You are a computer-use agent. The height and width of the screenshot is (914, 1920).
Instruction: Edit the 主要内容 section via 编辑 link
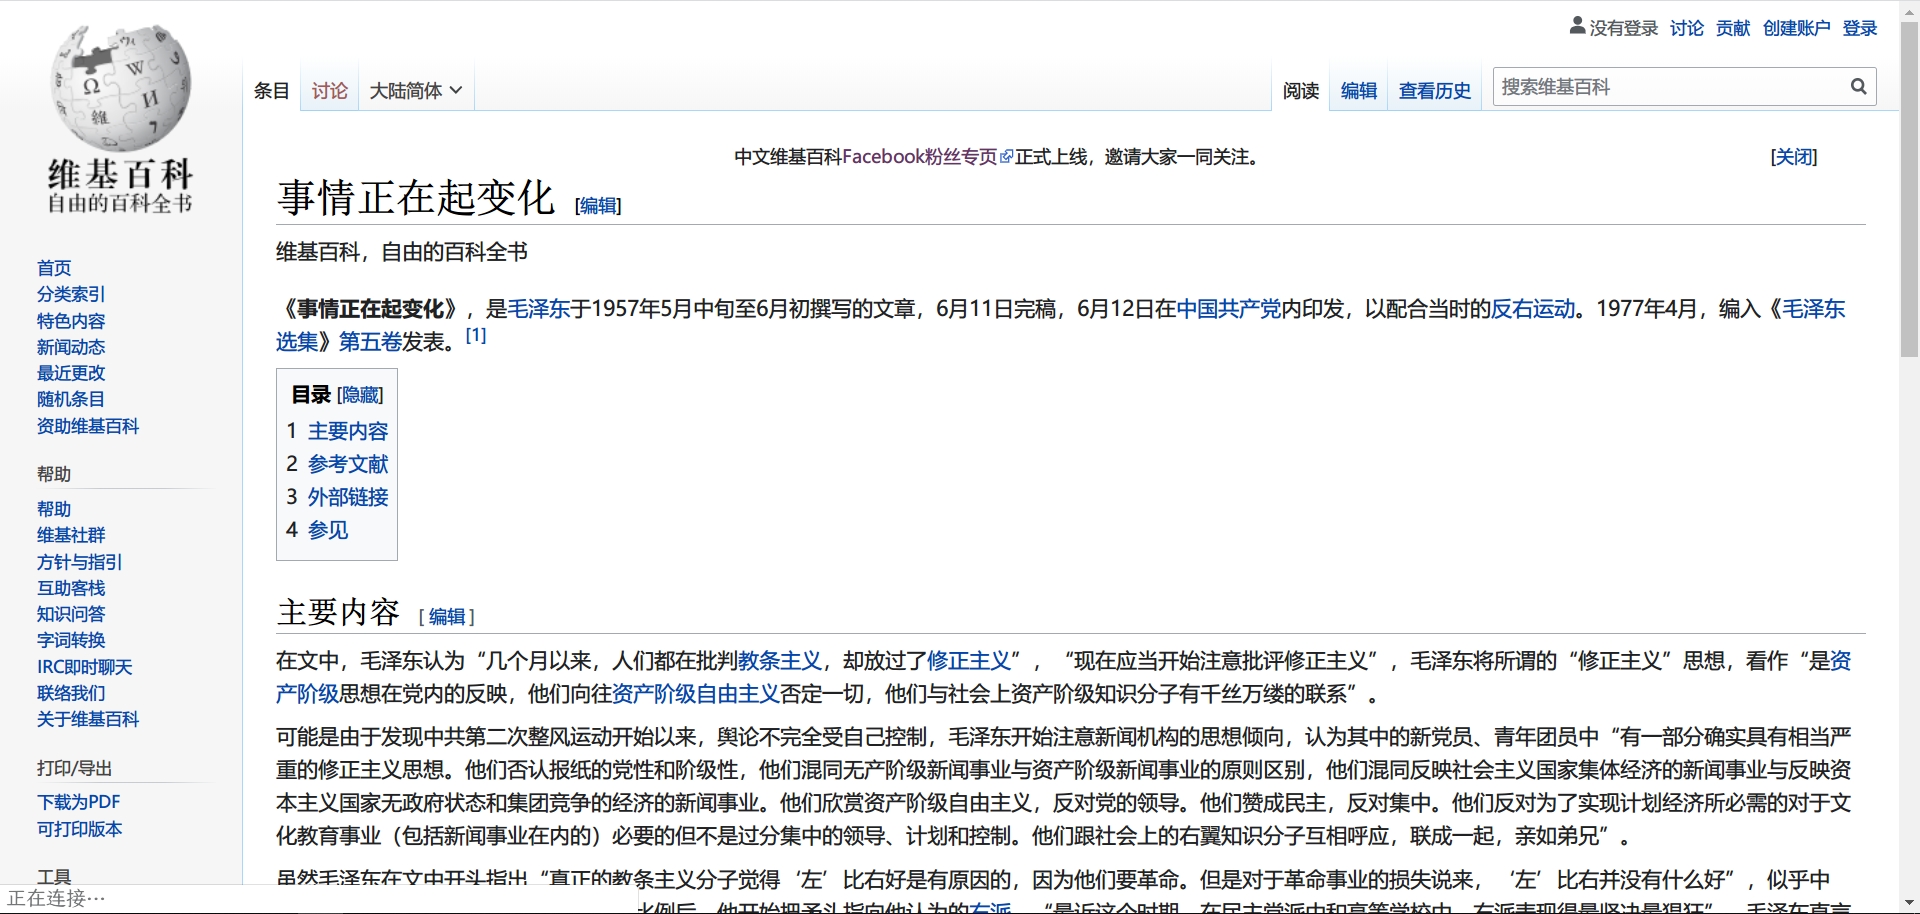point(447,617)
